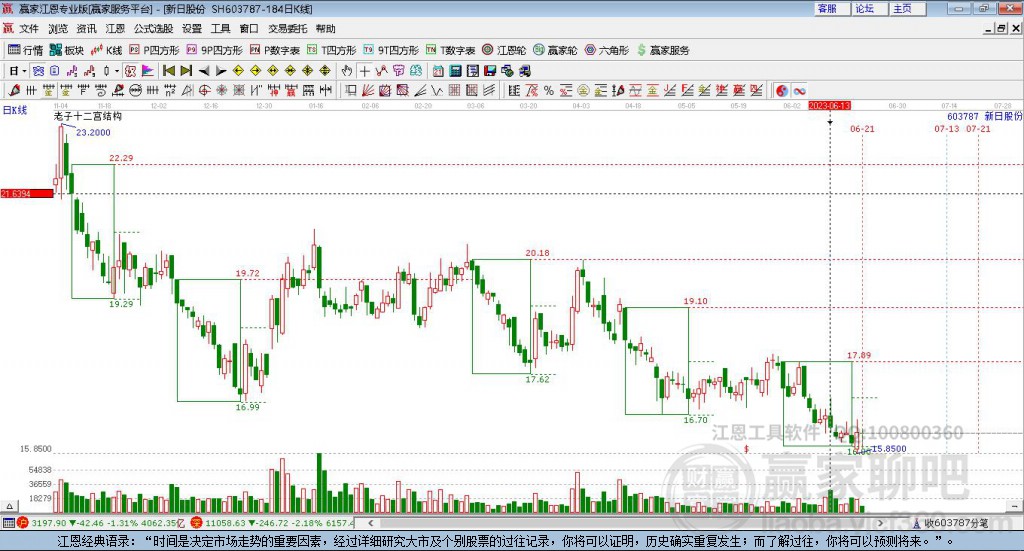This screenshot has width=1024, height=551.
Task: Open the candlestick style dropdown arrow
Action: pos(117,71)
